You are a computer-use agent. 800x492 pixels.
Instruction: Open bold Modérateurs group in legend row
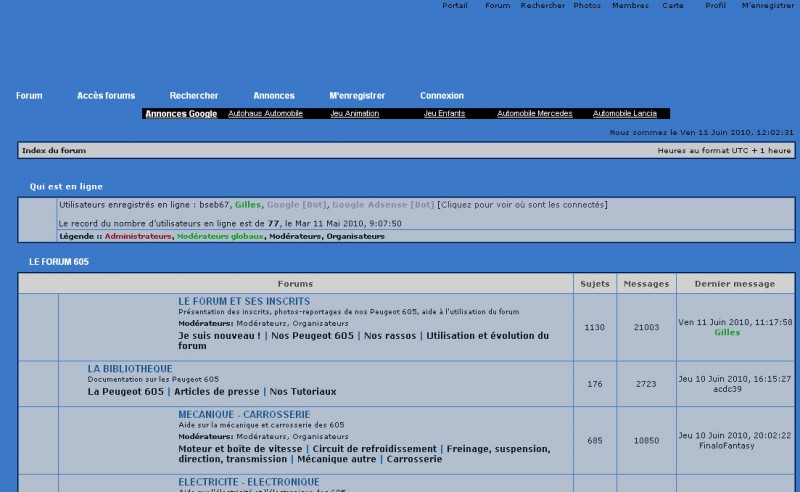point(295,236)
